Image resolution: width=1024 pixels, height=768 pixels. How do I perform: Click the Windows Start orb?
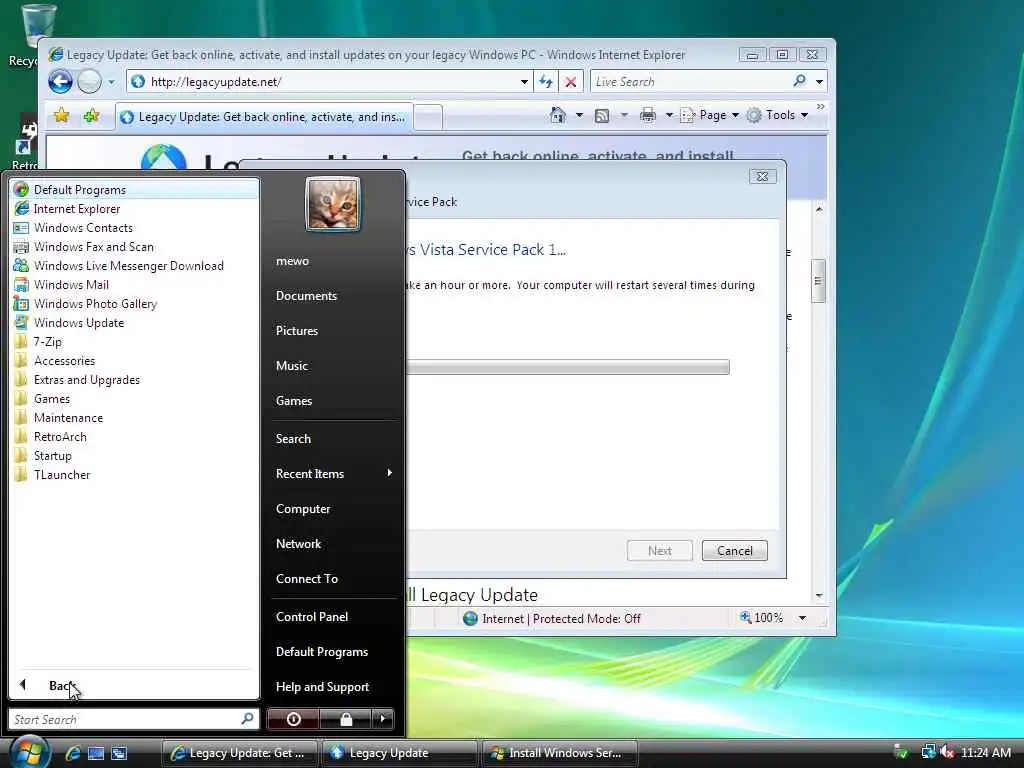[x=29, y=751]
